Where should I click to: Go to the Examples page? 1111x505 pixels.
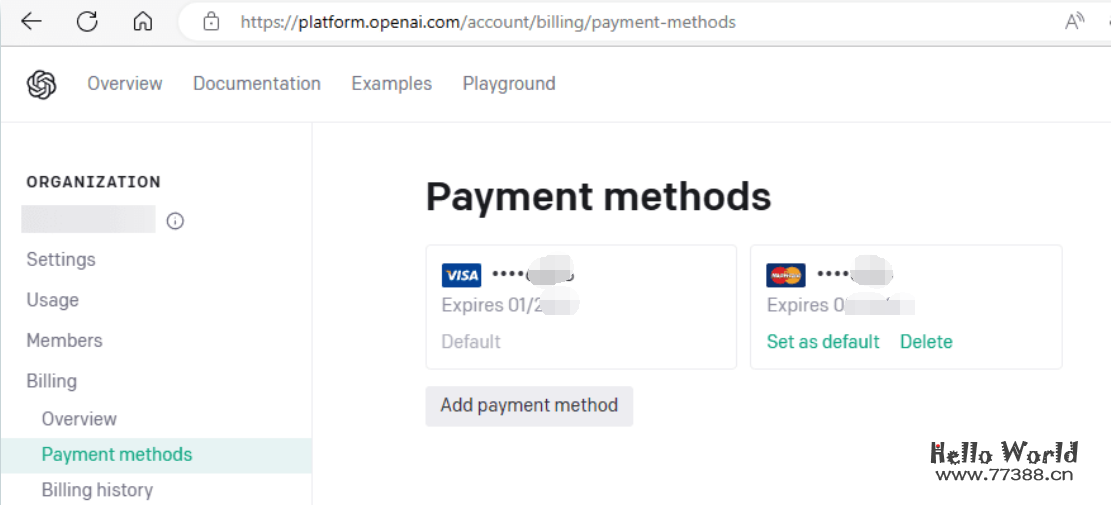tap(392, 84)
